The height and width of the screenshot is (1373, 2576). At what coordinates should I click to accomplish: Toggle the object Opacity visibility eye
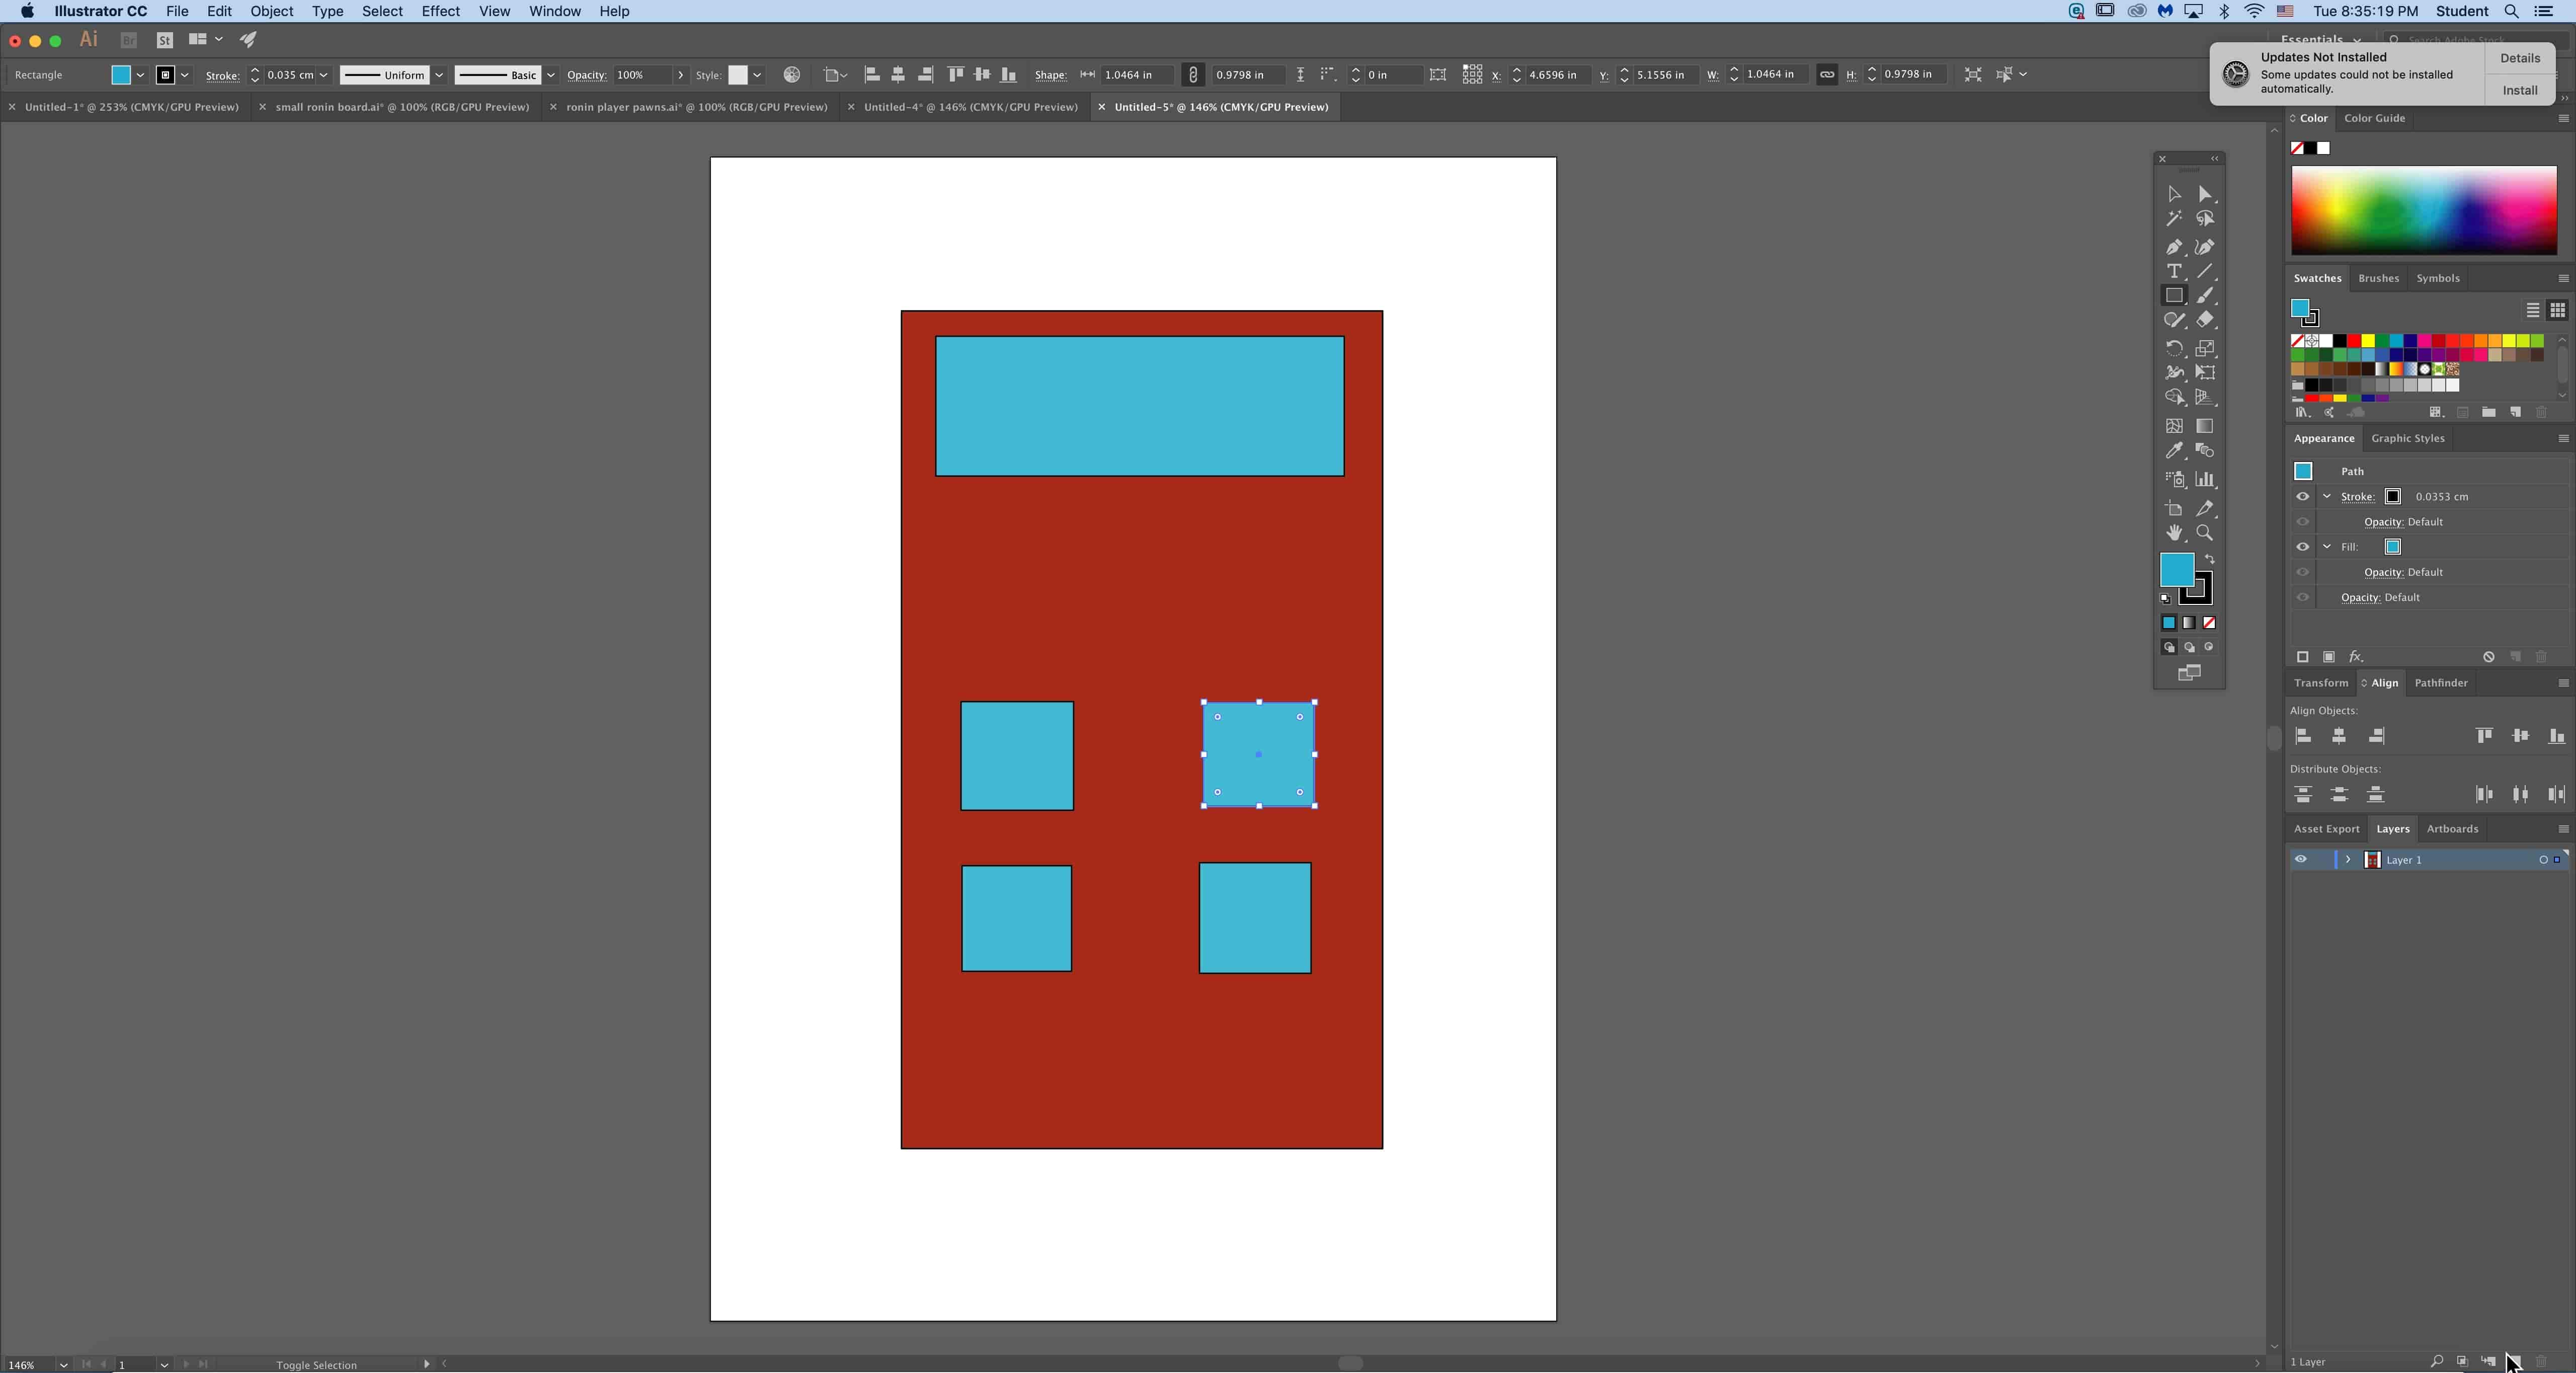(2303, 598)
